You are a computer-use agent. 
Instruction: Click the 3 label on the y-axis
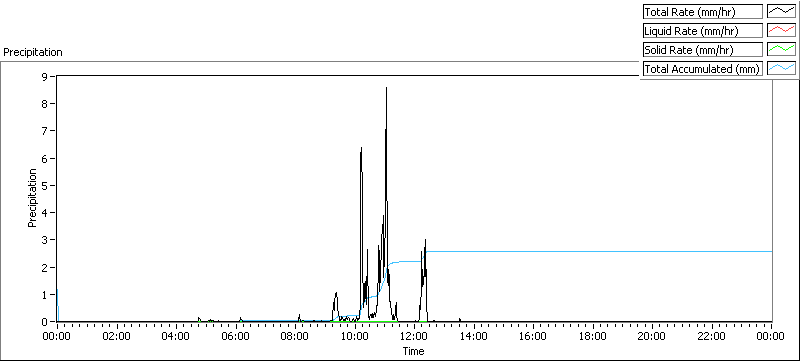45,240
